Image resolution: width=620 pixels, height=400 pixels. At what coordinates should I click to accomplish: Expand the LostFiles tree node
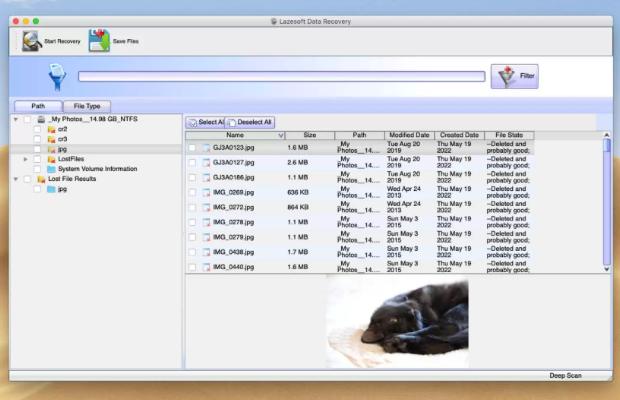coord(25,159)
